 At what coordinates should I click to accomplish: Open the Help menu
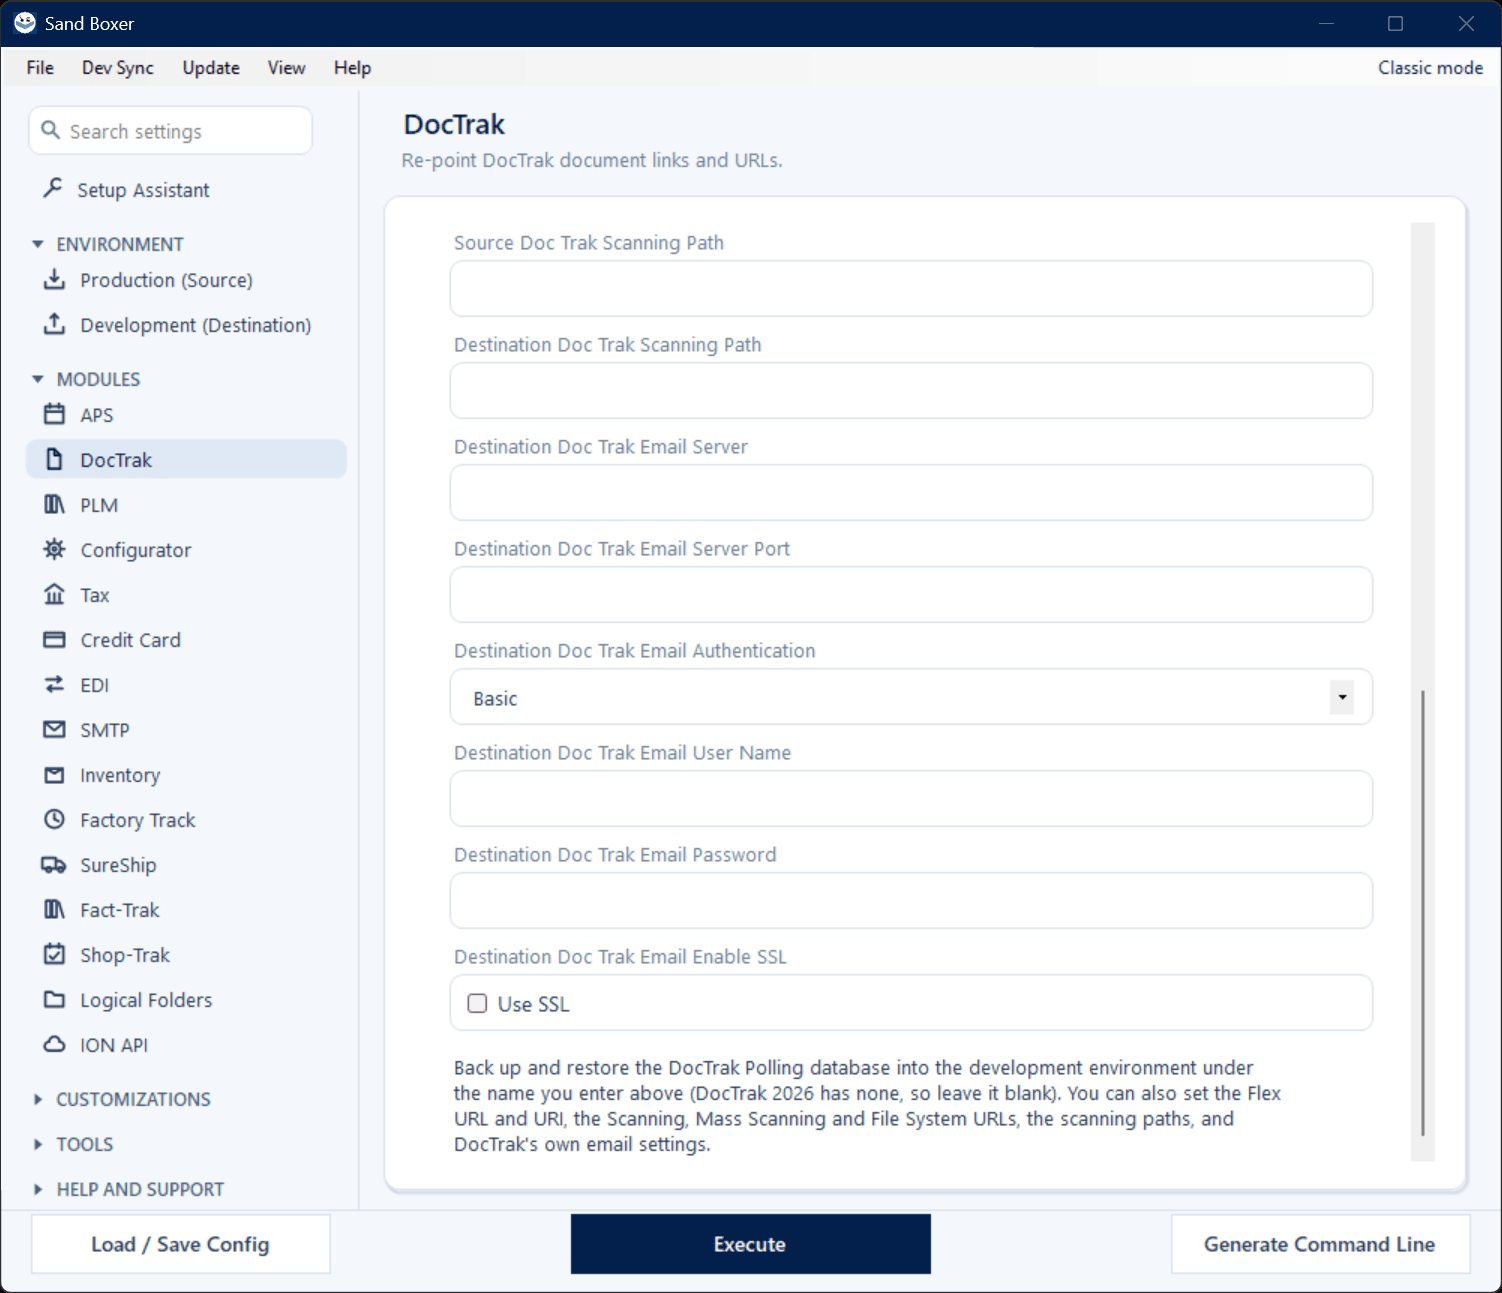[352, 67]
